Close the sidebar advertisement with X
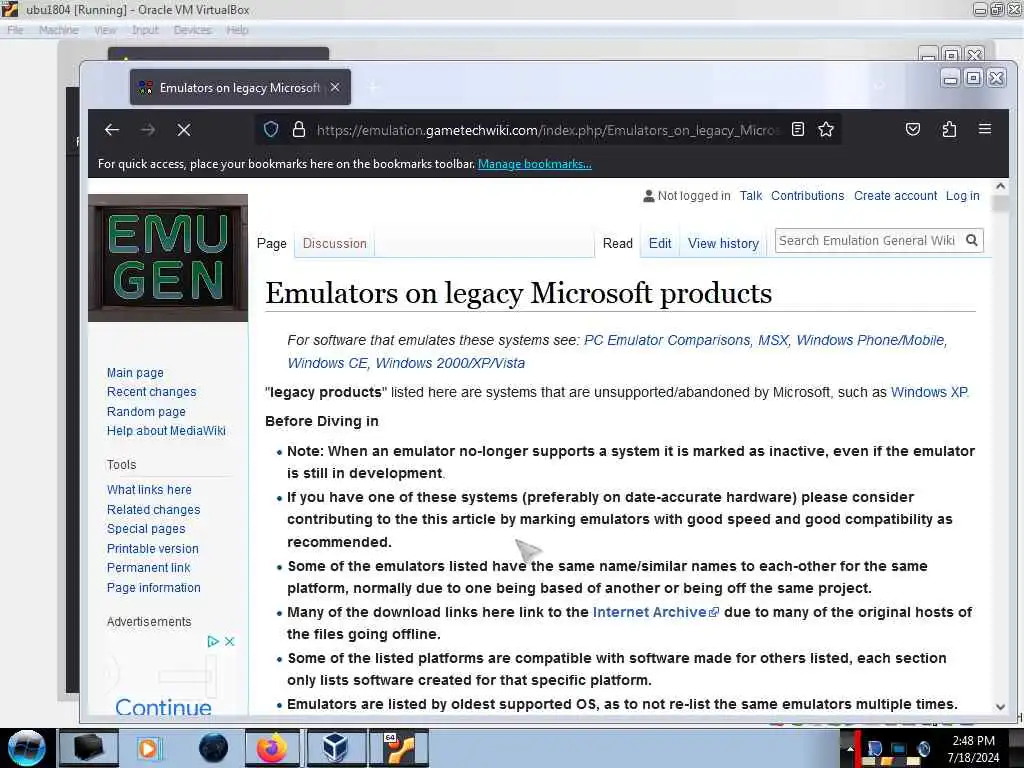 click(229, 641)
